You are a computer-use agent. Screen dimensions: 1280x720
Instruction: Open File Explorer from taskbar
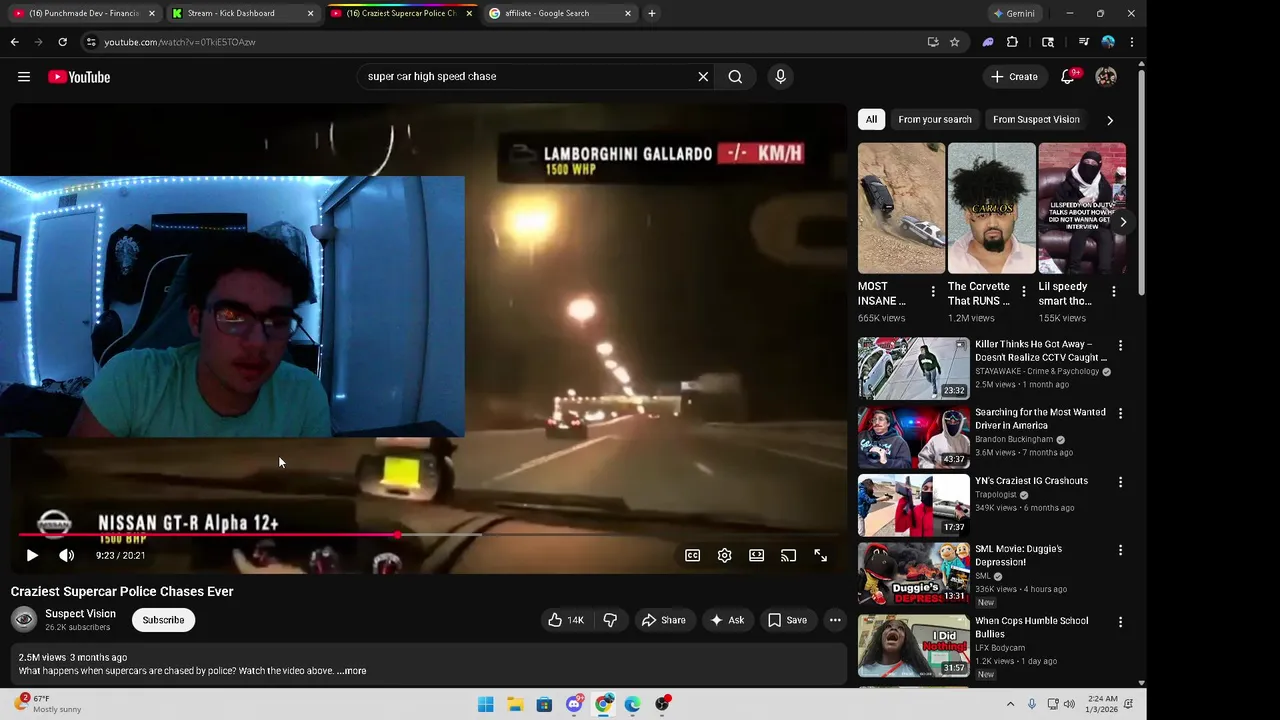(515, 704)
